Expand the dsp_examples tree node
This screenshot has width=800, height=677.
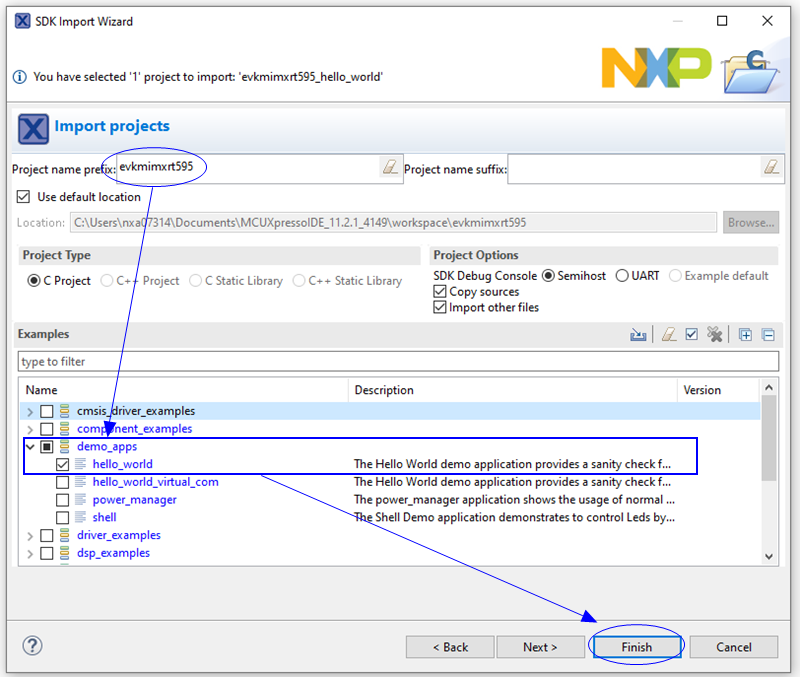[30, 554]
